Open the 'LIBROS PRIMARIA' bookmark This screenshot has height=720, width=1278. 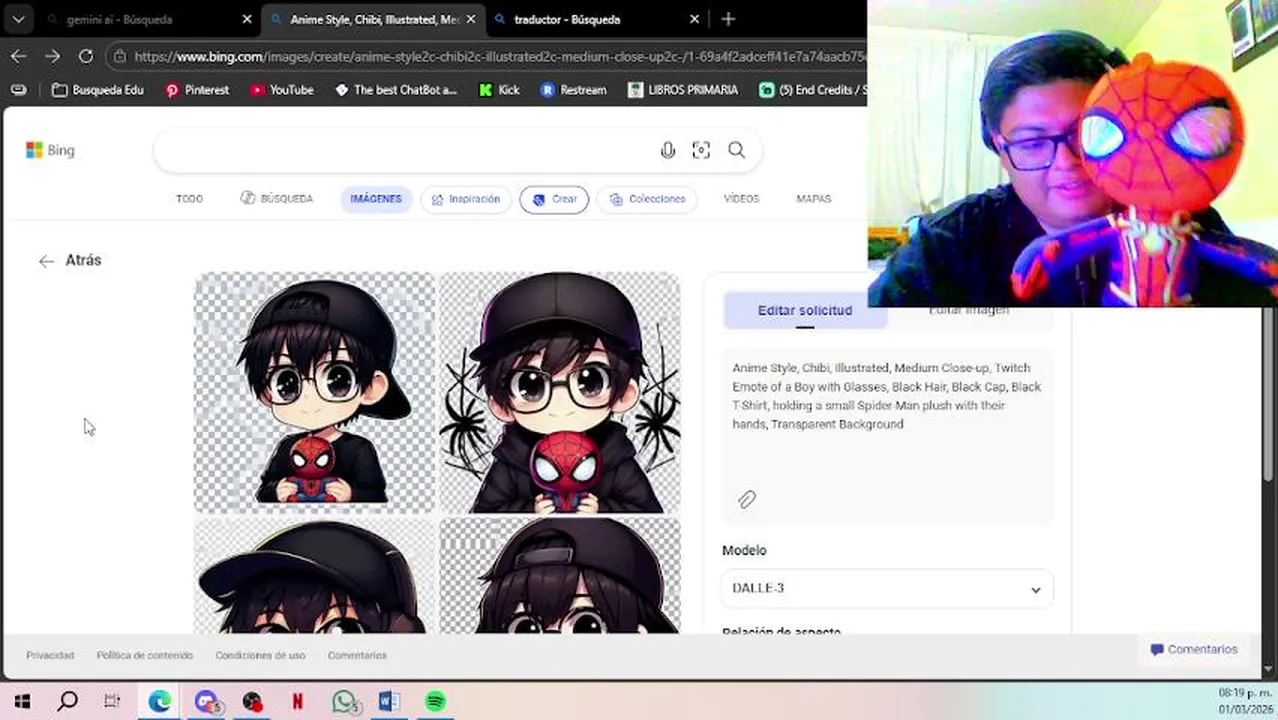(683, 90)
